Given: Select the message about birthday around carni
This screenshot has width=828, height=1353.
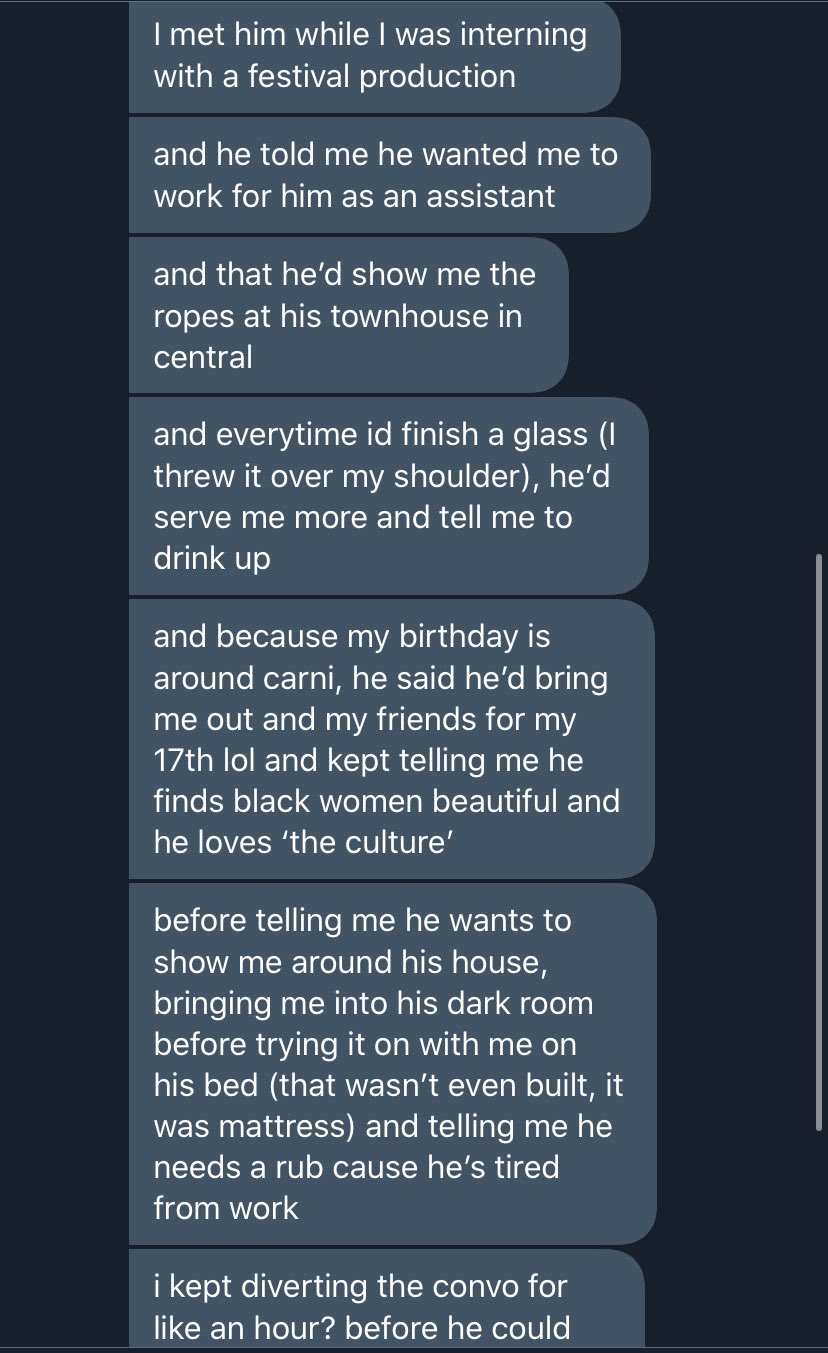Looking at the screenshot, I should click(391, 739).
